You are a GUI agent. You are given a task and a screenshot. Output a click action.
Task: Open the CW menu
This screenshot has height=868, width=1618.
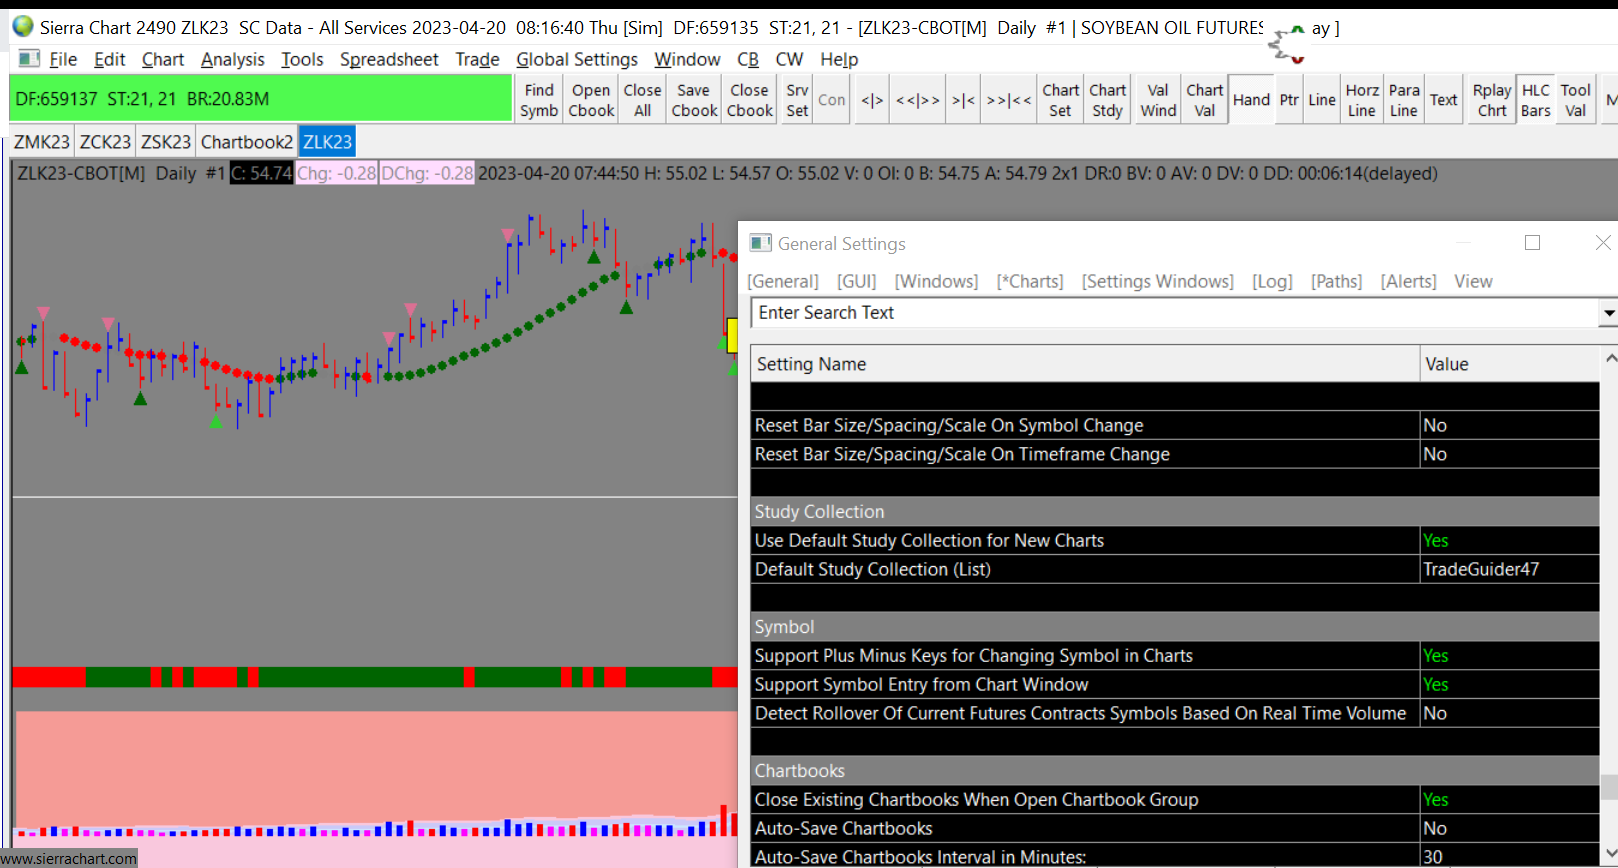pos(789,59)
